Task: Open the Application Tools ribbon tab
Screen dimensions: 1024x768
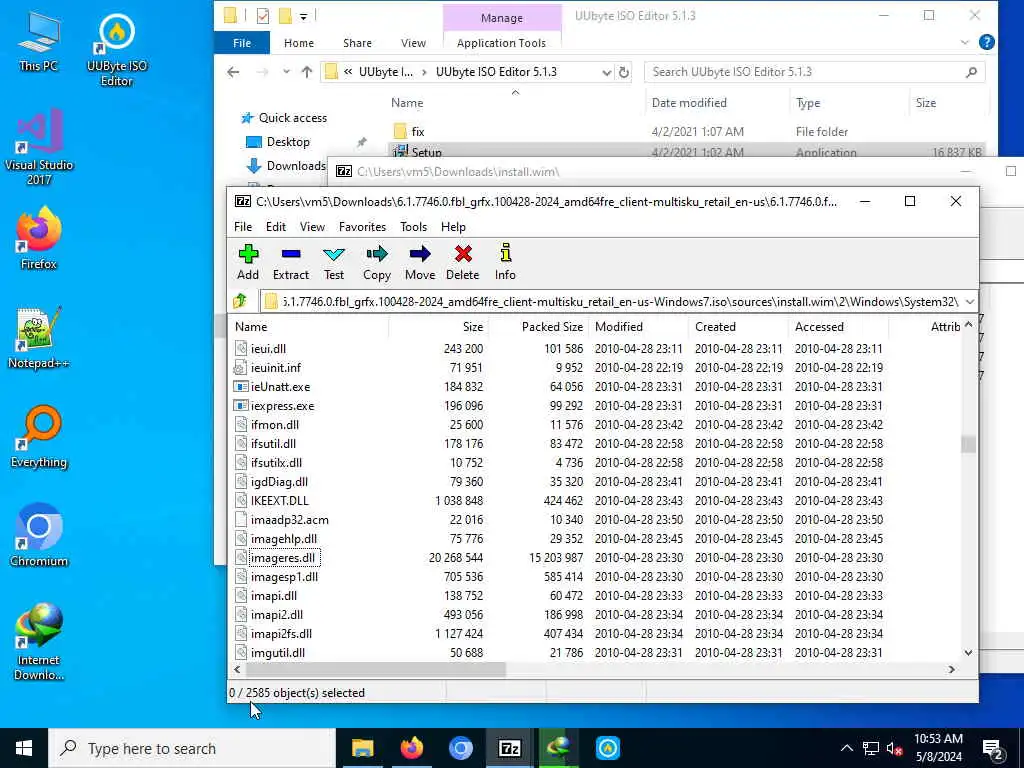Action: [x=501, y=43]
